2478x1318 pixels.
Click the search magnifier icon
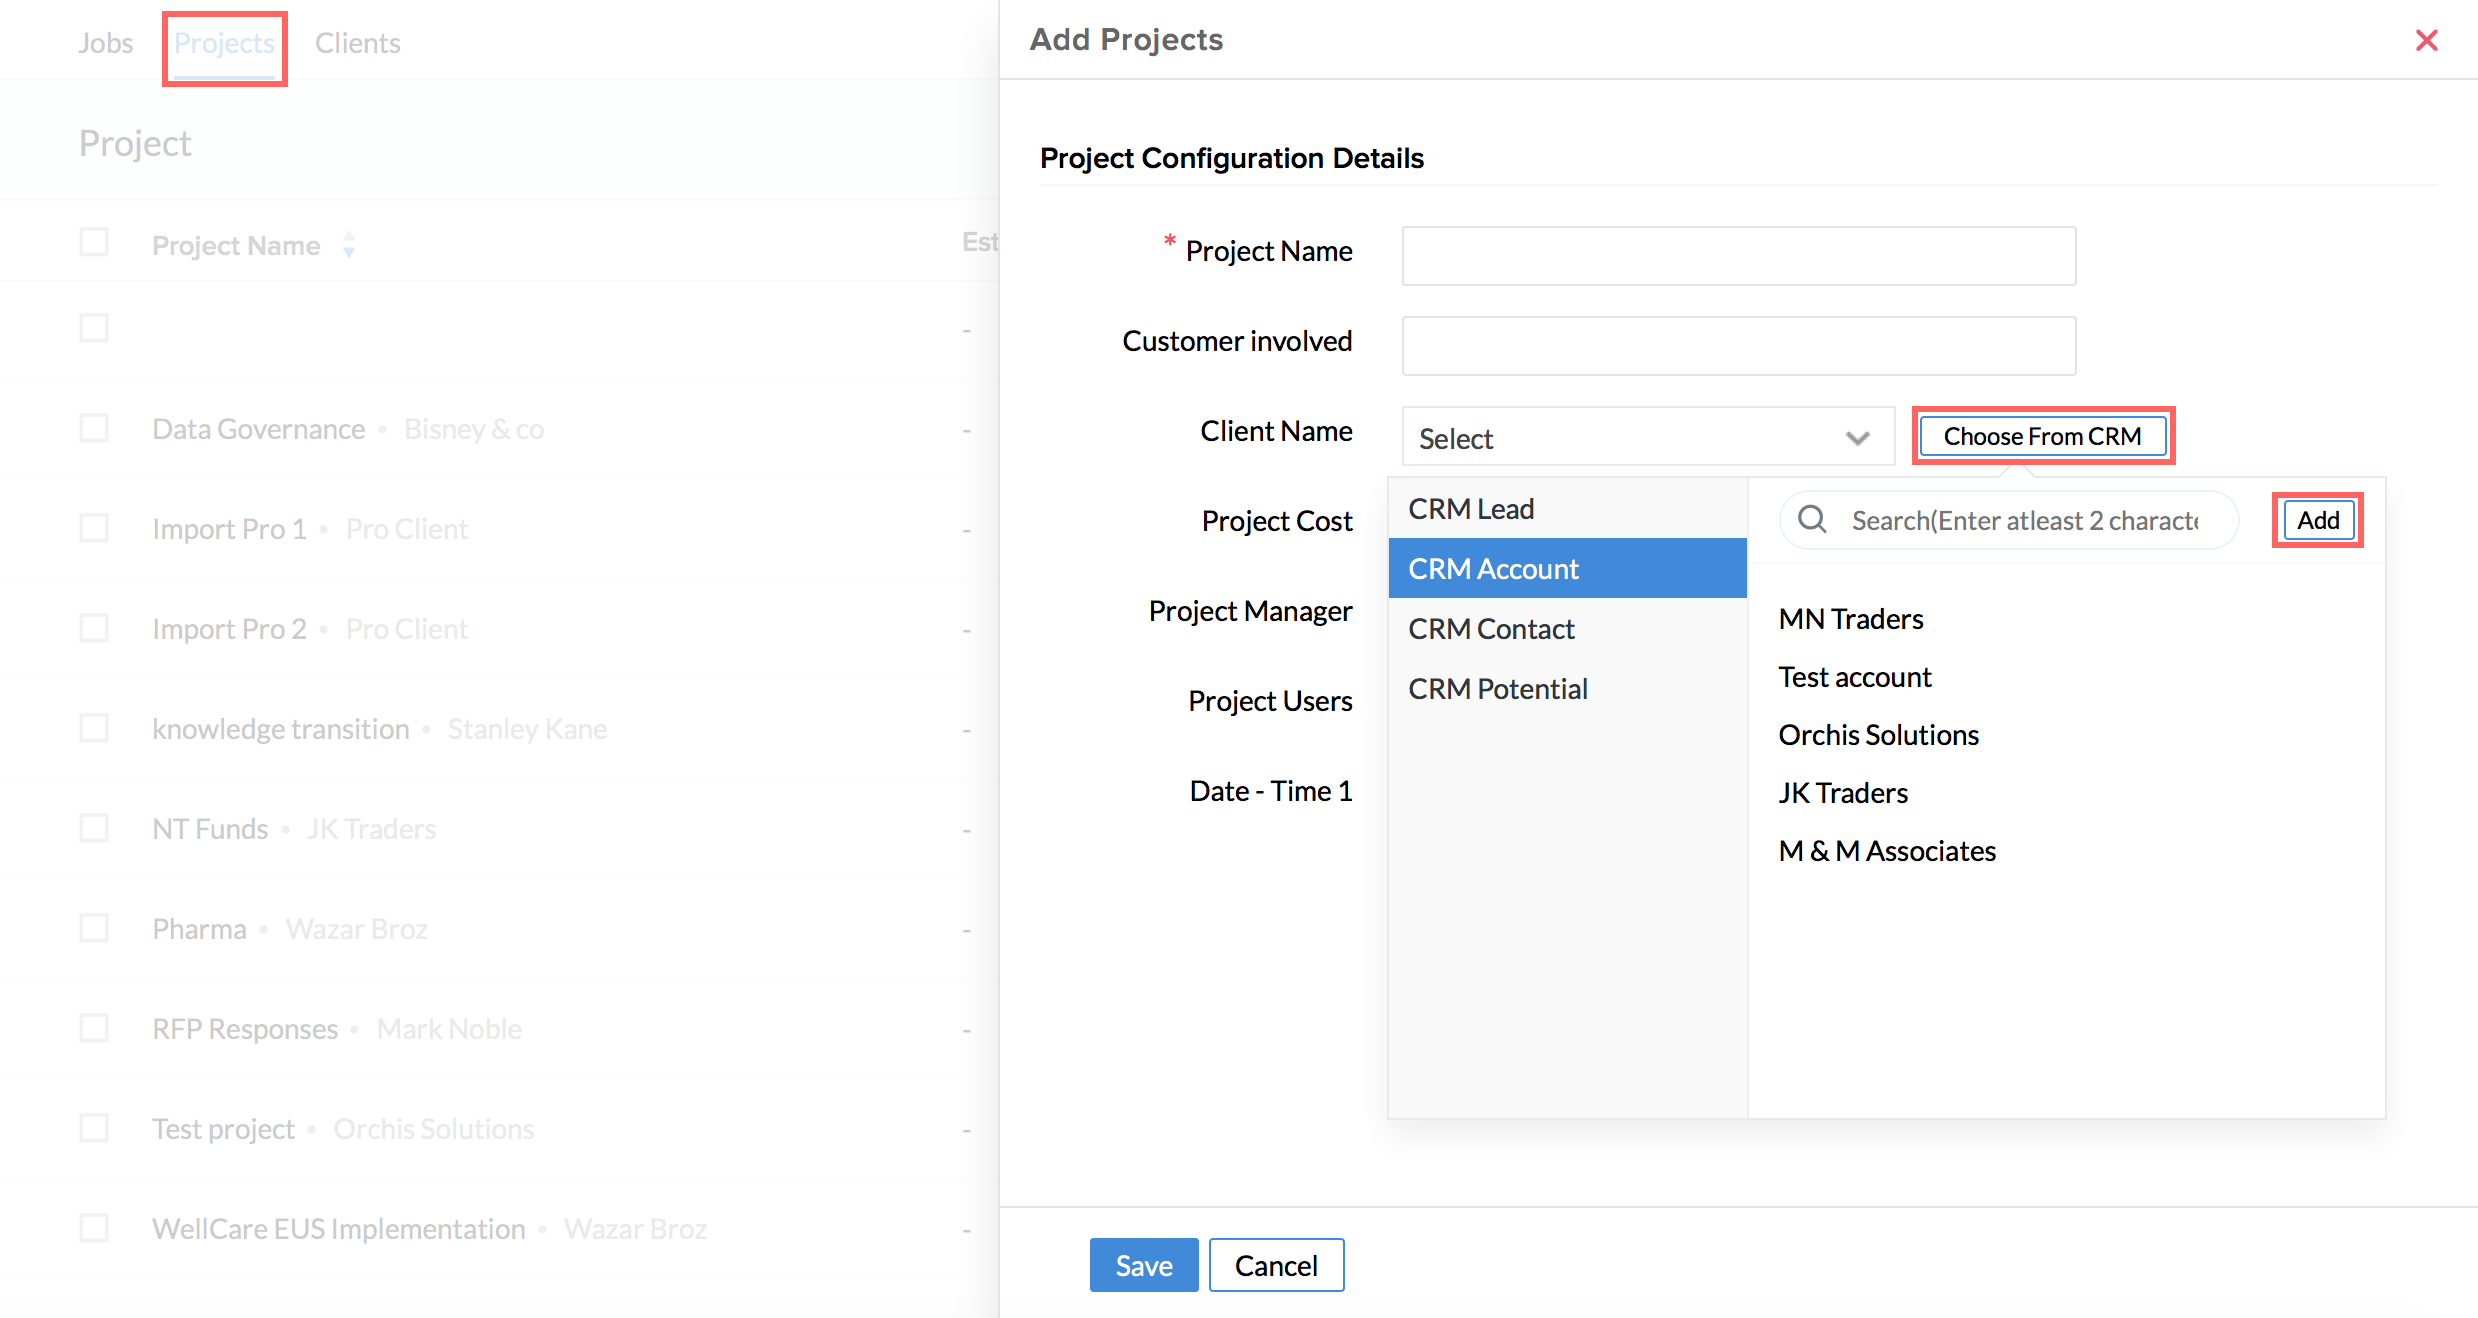(x=1812, y=520)
